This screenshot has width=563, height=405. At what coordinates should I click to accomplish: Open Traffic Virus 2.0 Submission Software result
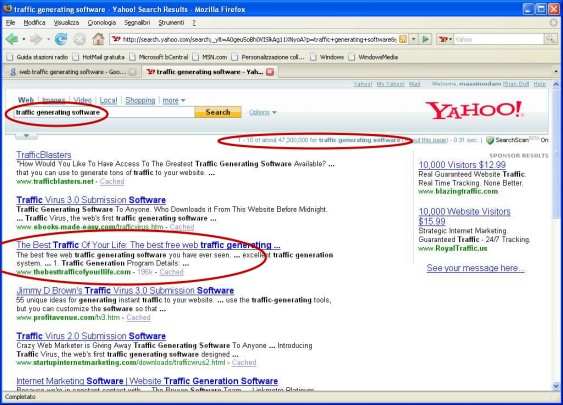[91, 336]
